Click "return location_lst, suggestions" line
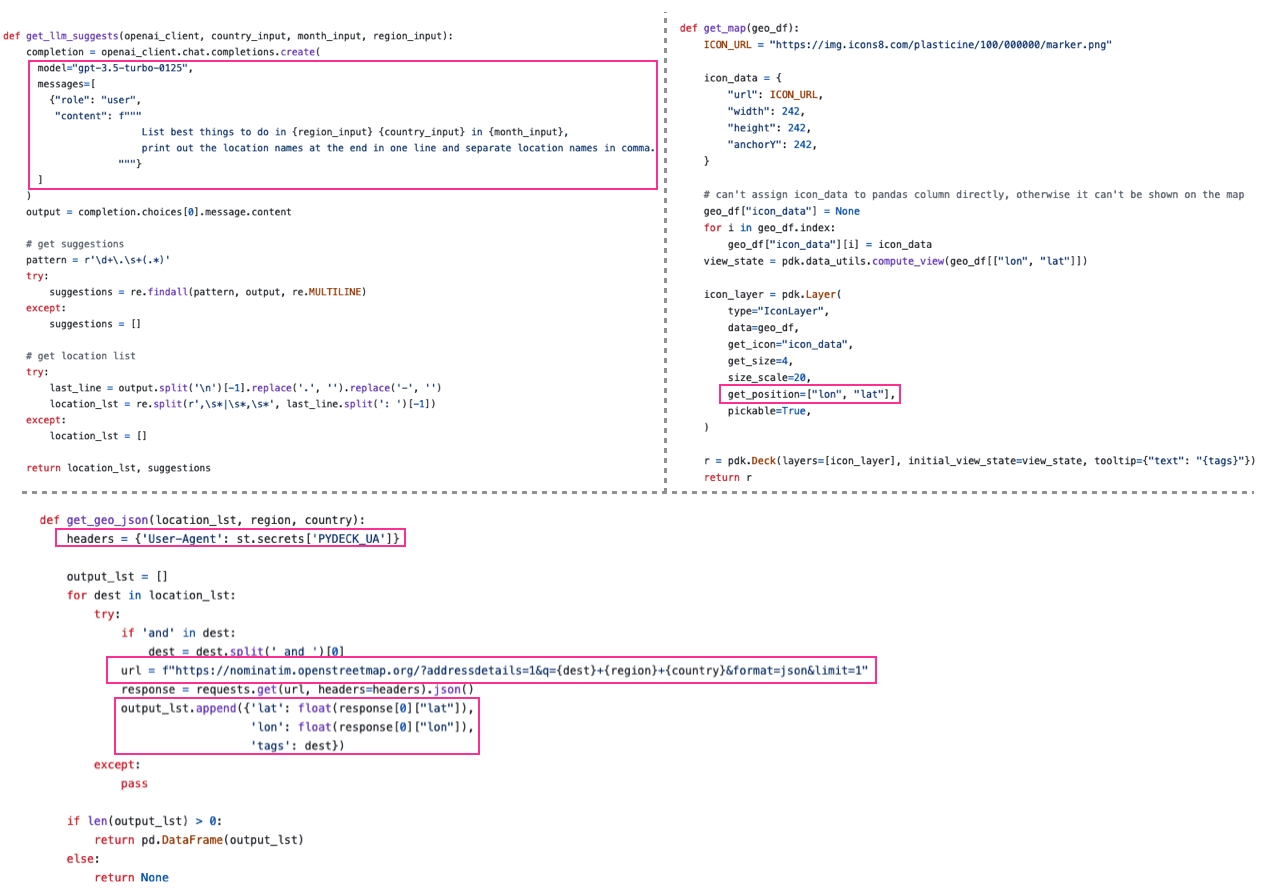 click(118, 468)
